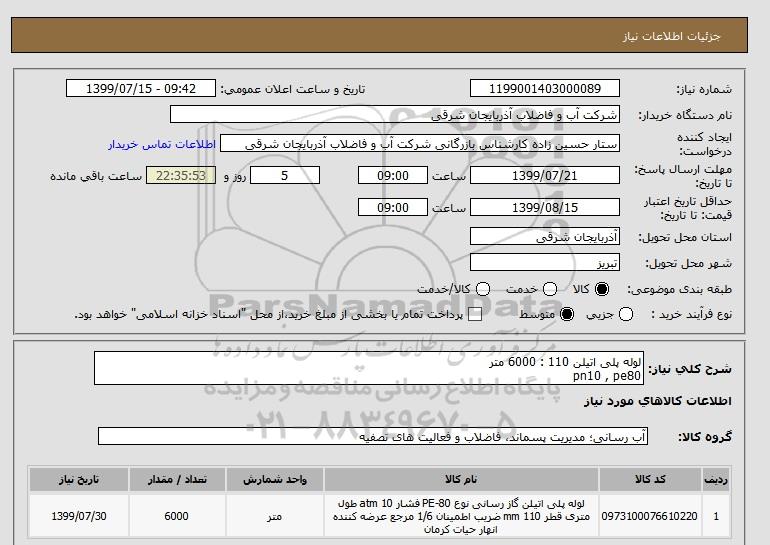The width and height of the screenshot is (770, 545).
Task: Click the واحد شمارش column header
Action: [x=275, y=479]
